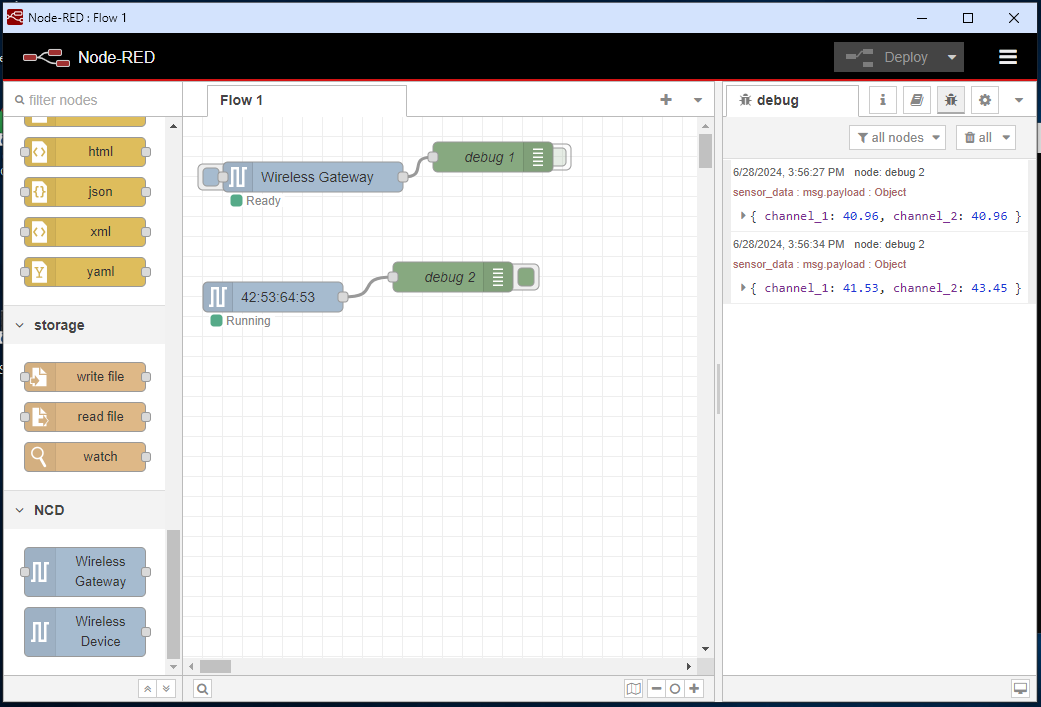1041x707 pixels.
Task: Select the write file palette node
Action: pyautogui.click(x=85, y=377)
